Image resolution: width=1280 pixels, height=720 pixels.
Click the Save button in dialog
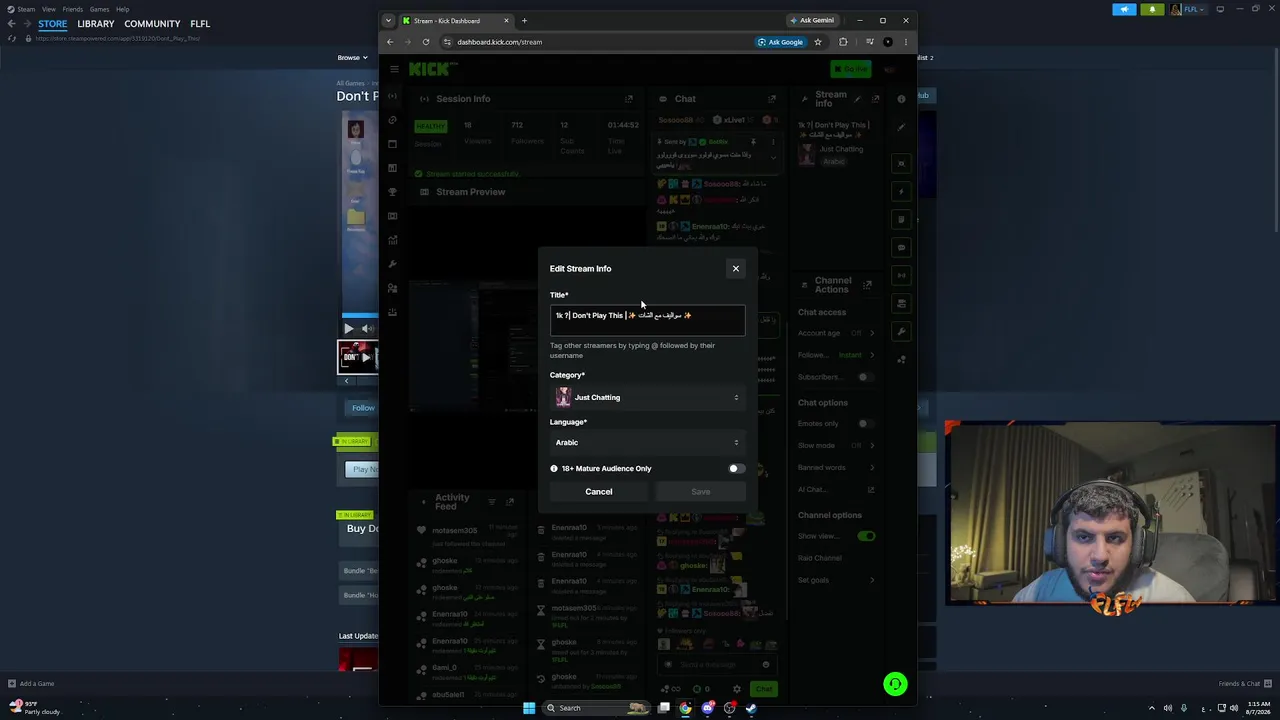coord(700,491)
